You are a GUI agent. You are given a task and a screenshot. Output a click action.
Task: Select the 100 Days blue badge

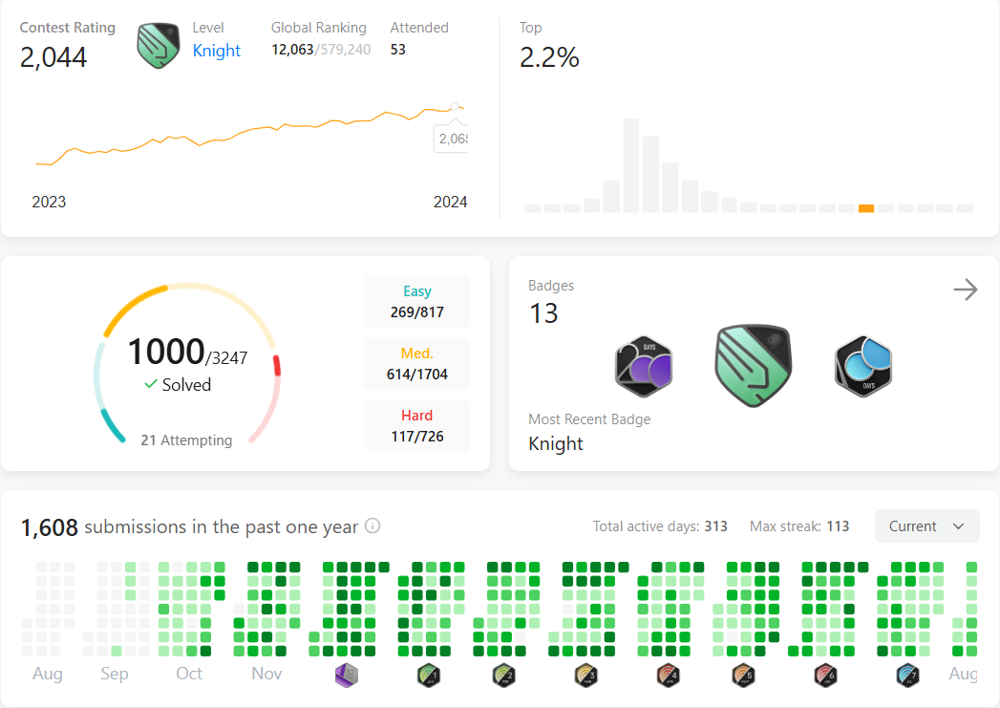point(863,365)
